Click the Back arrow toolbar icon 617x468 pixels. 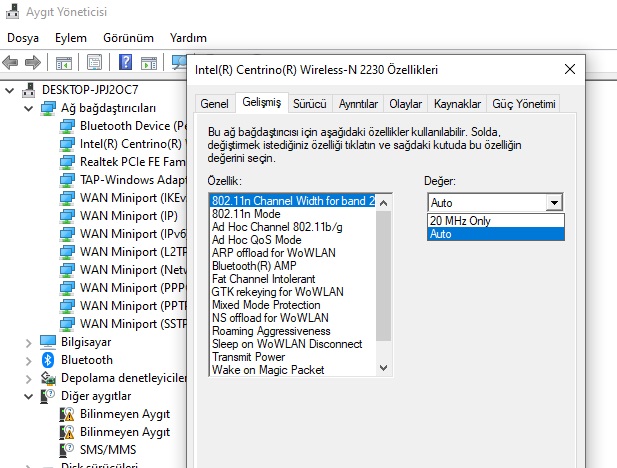click(x=10, y=62)
